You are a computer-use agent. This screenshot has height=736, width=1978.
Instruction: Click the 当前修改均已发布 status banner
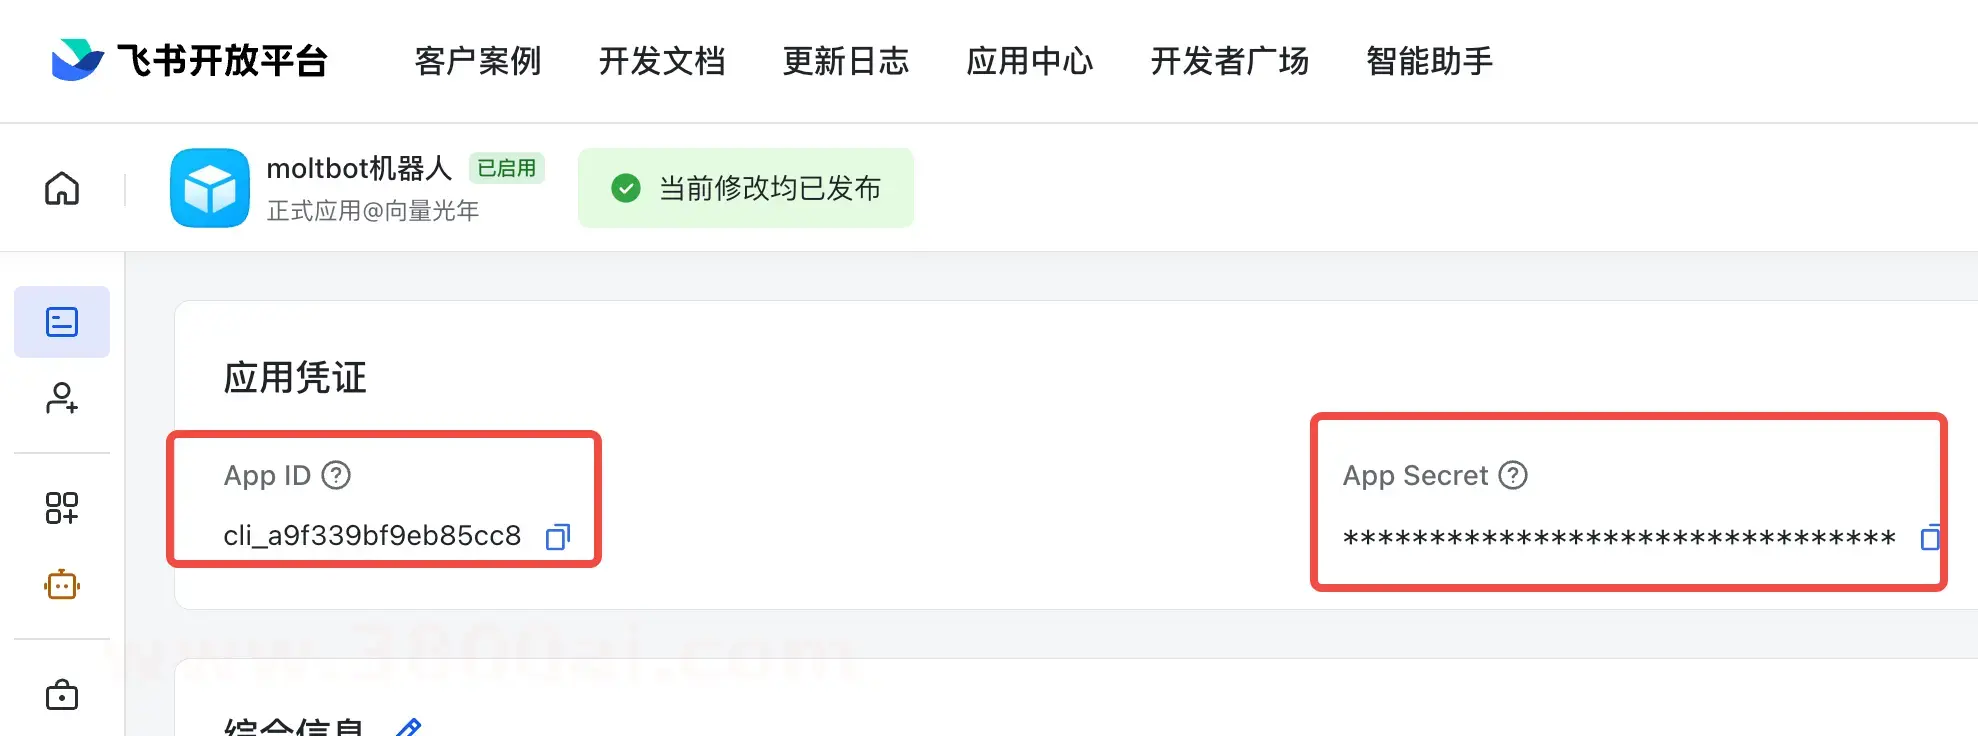746,188
